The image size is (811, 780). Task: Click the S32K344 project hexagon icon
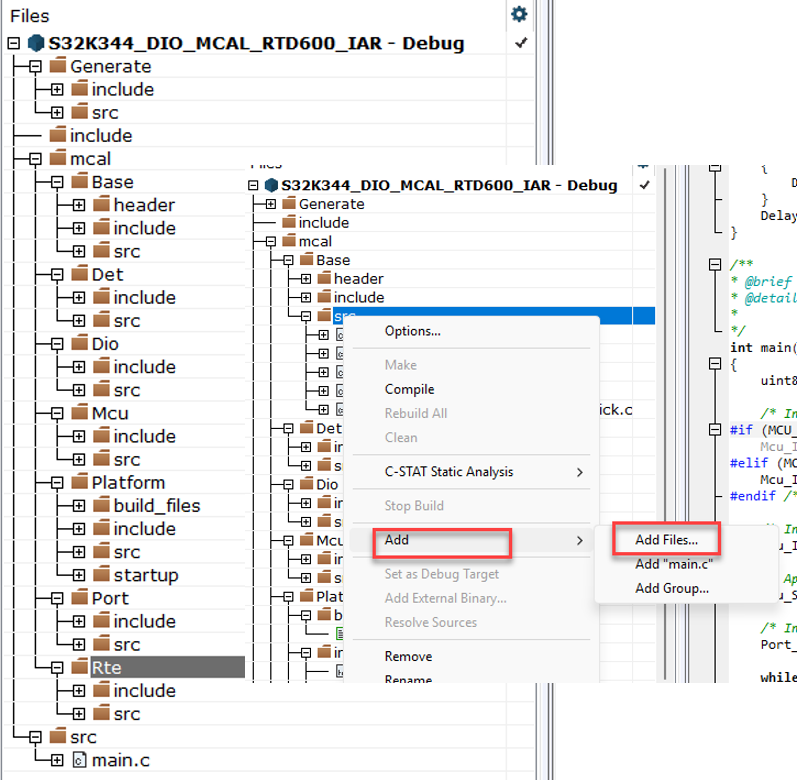coord(35,43)
